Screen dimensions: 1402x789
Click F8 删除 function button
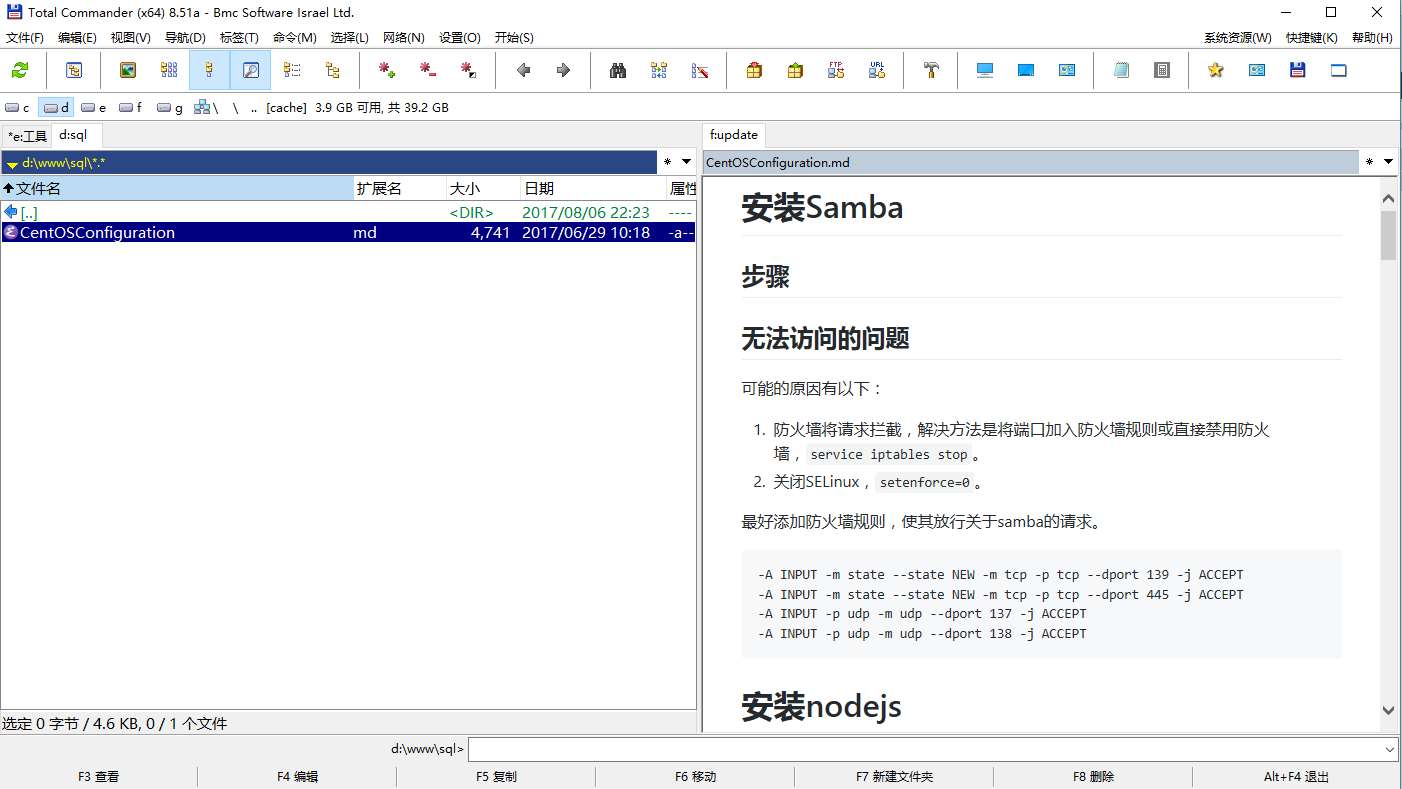pos(1093,777)
